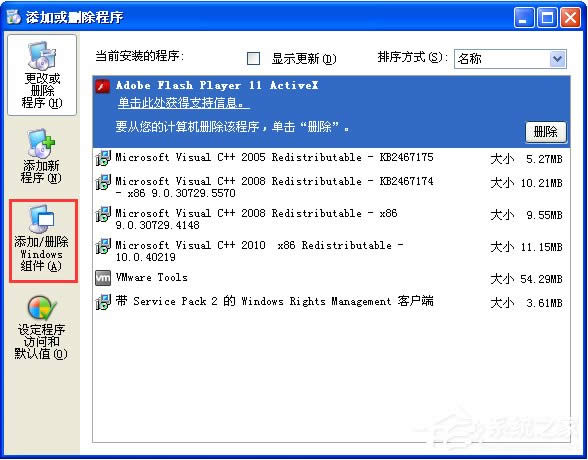Select Microsoft Visual C++ 2005 Redistributable entry
The width and height of the screenshot is (588, 460).
click(332, 158)
